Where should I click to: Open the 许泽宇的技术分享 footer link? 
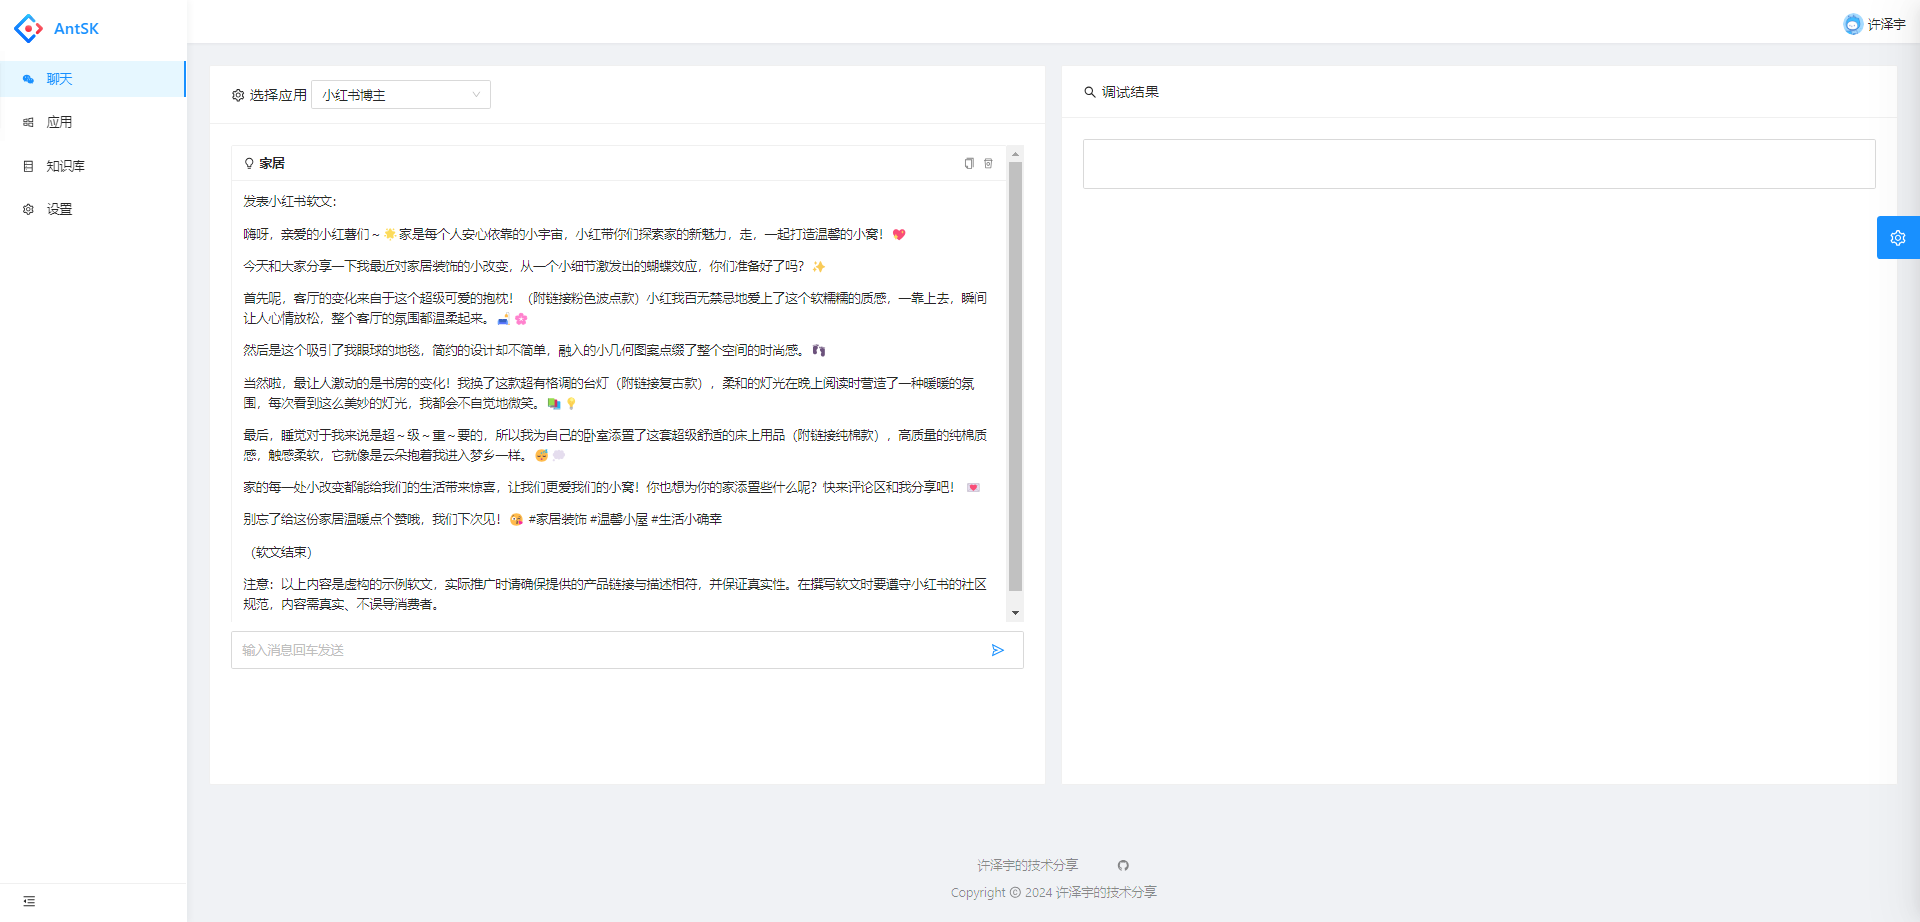pyautogui.click(x=1026, y=864)
